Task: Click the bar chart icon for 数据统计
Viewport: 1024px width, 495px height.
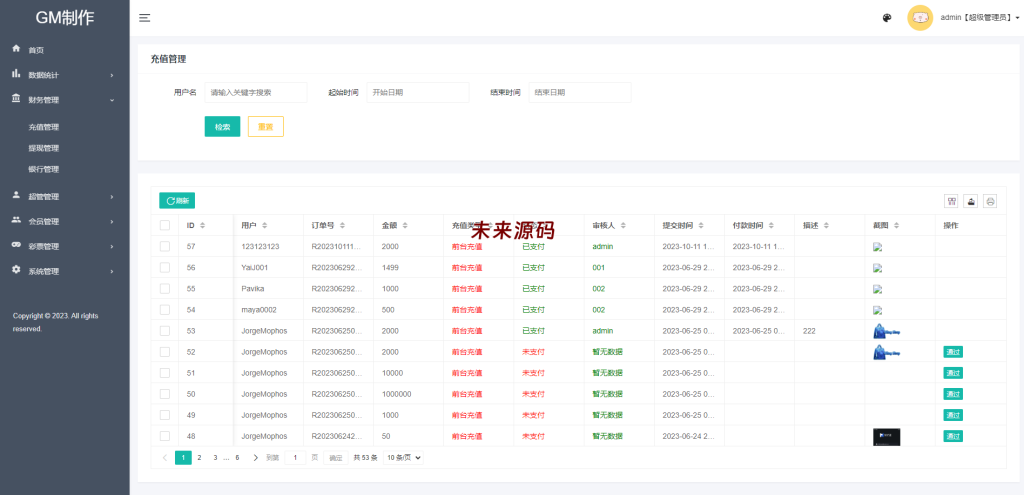Action: click(16, 74)
